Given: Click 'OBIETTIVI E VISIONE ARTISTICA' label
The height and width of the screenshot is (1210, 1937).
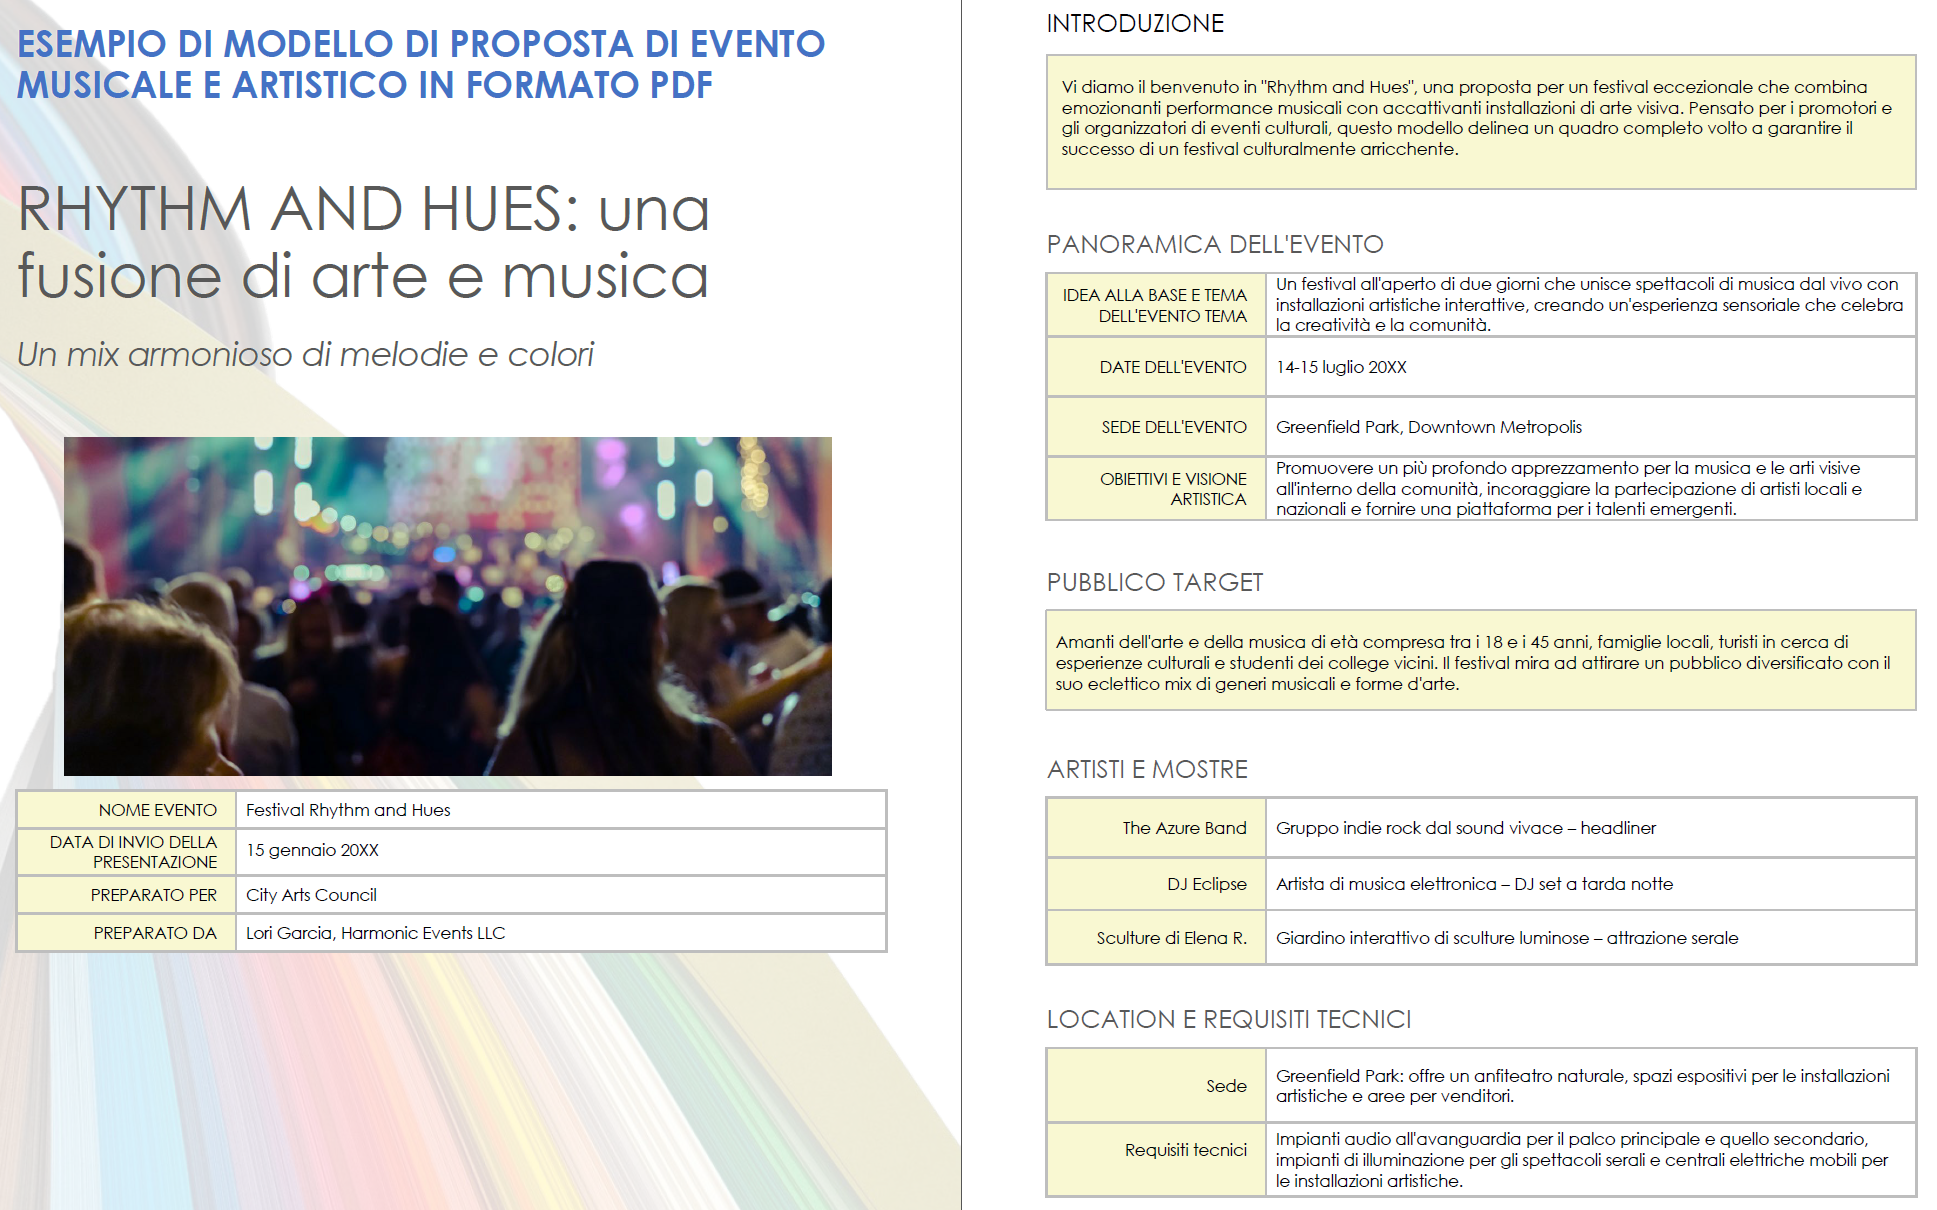Looking at the screenshot, I should [1156, 489].
